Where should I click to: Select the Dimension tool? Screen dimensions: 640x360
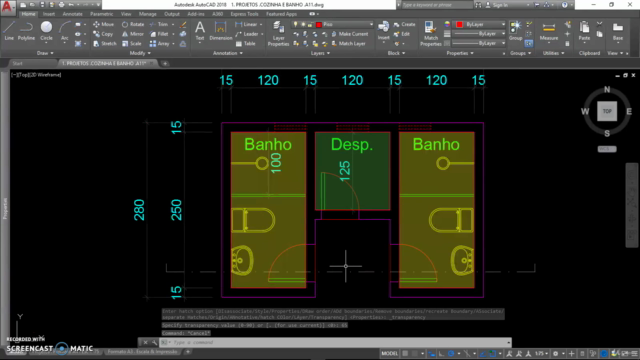[220, 31]
